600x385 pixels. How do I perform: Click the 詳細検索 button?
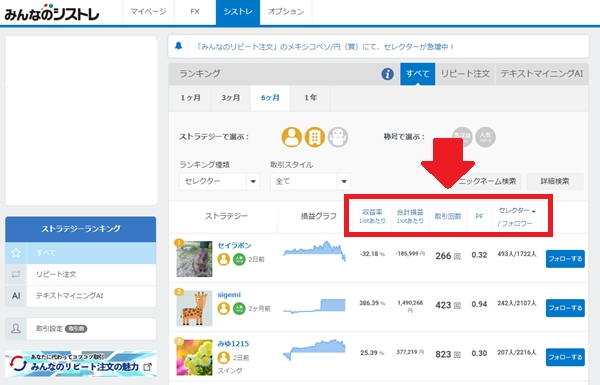pos(554,181)
